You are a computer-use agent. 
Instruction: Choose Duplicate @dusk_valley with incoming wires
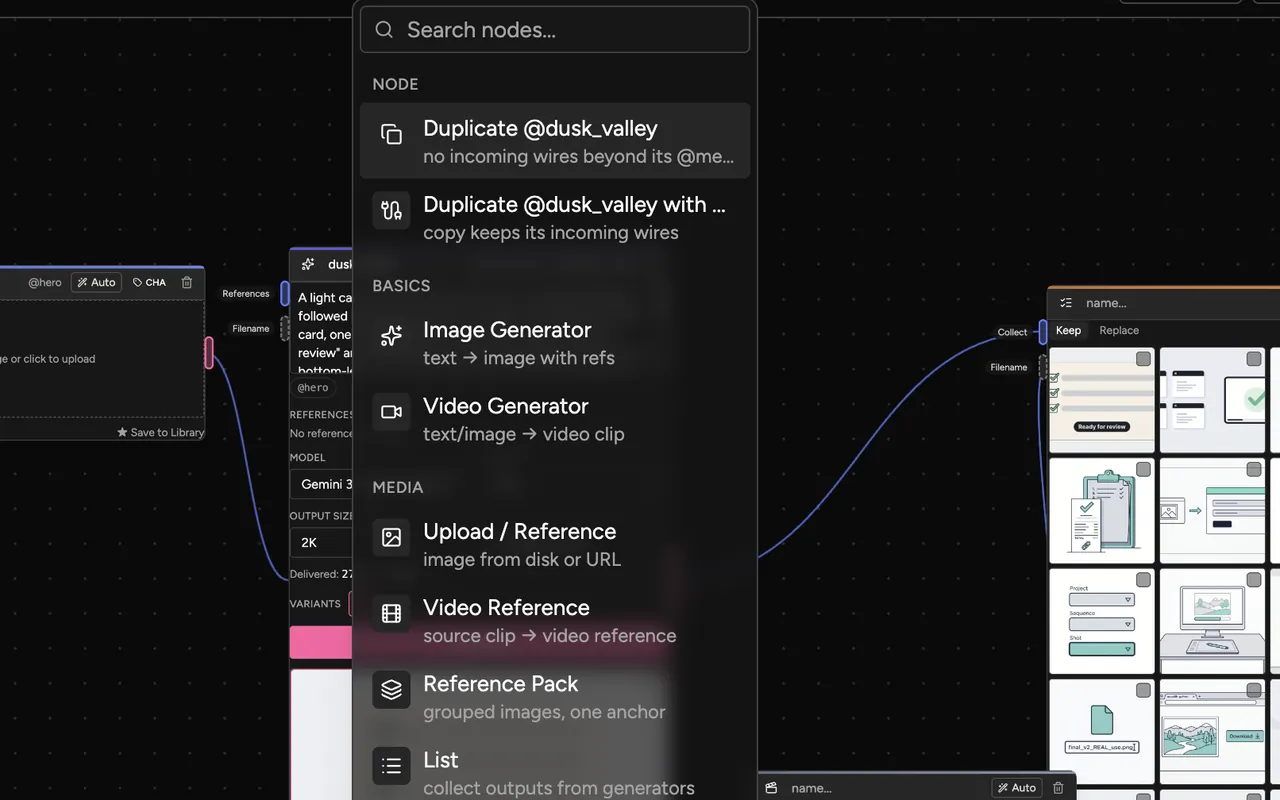(x=555, y=217)
